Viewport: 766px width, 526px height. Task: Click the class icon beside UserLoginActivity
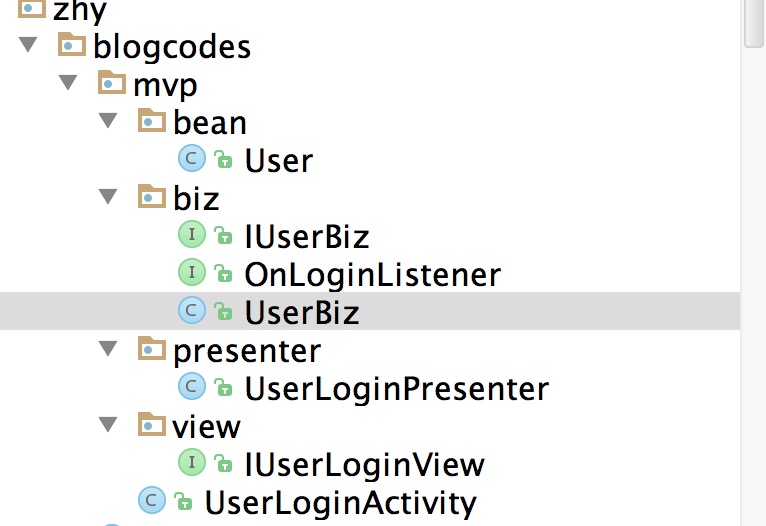pyautogui.click(x=151, y=500)
